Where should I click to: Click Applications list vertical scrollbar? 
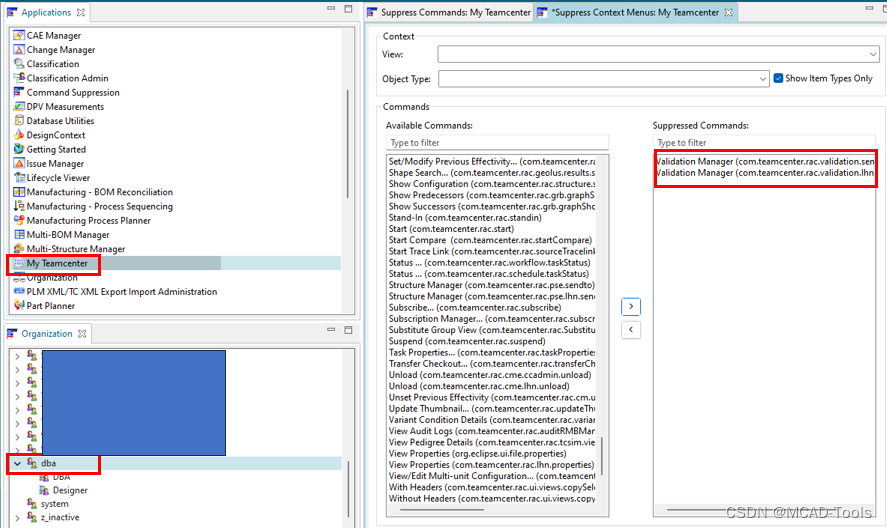click(x=347, y=144)
